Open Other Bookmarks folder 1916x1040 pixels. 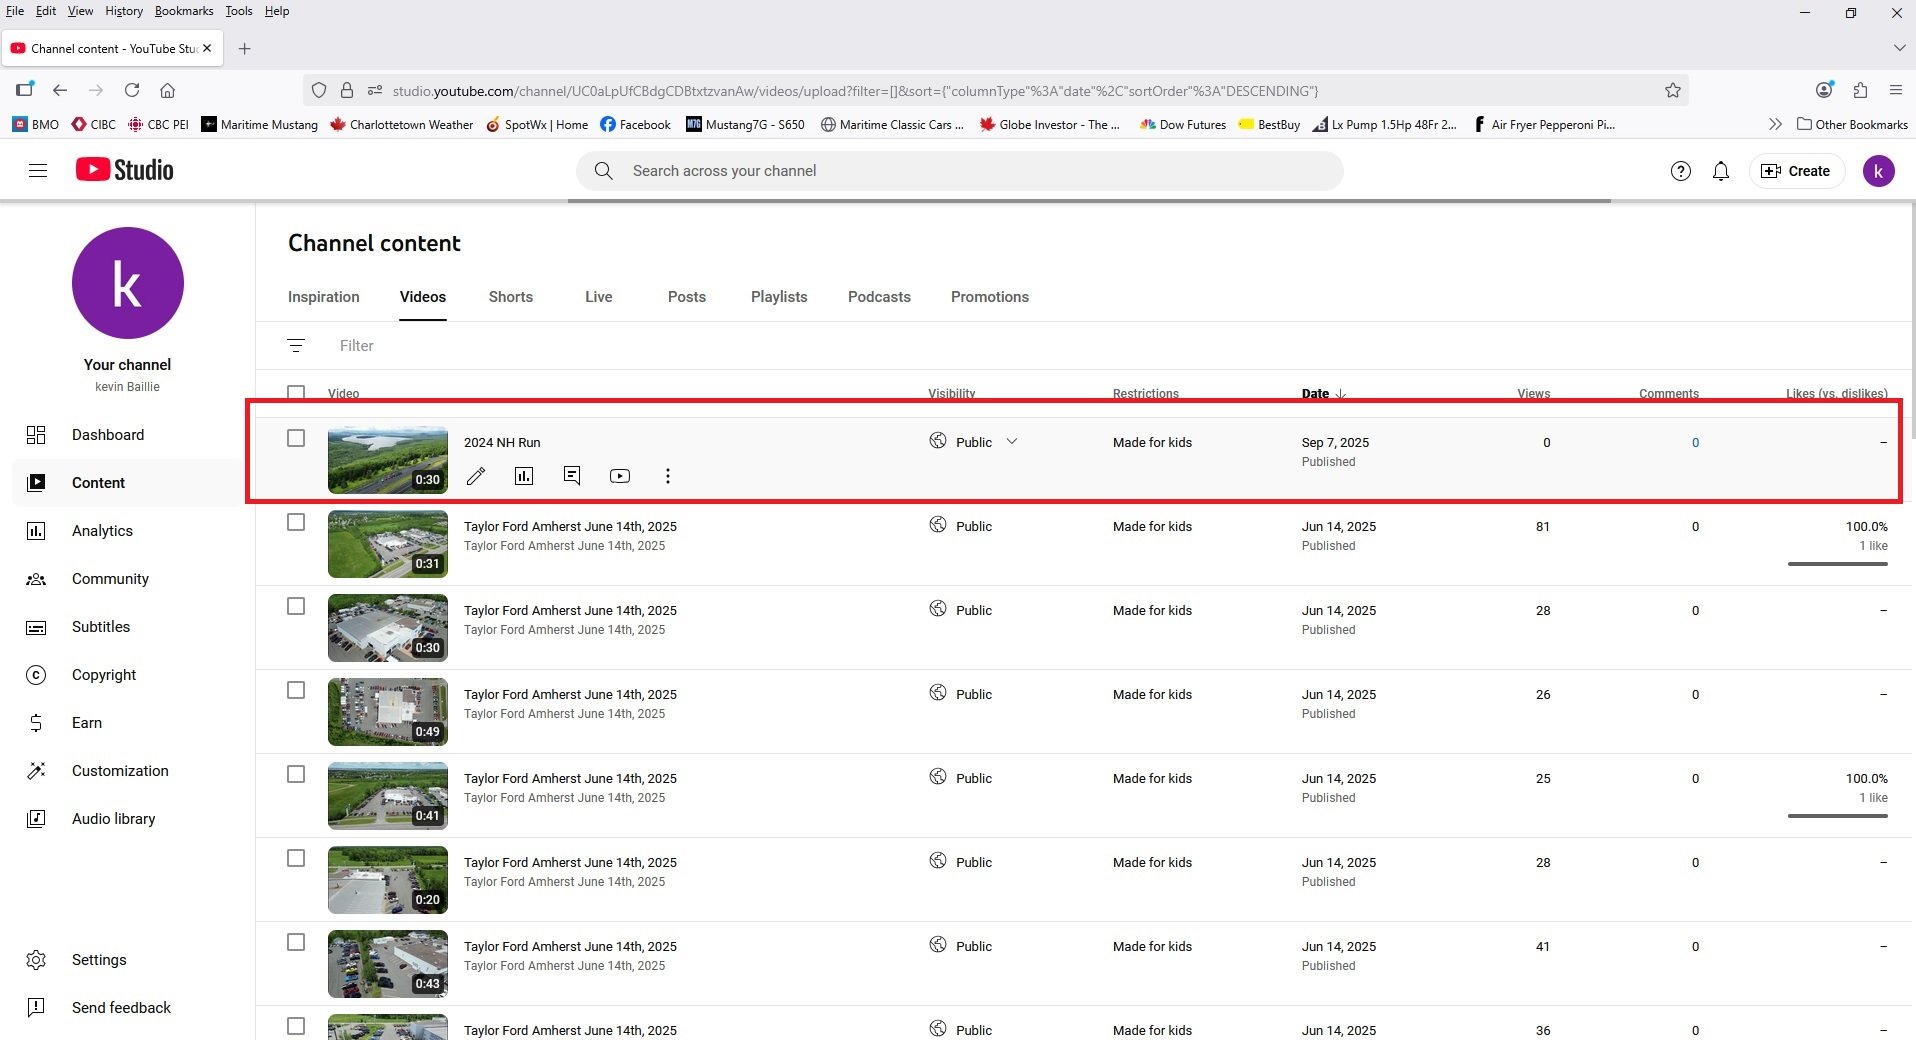[1852, 124]
